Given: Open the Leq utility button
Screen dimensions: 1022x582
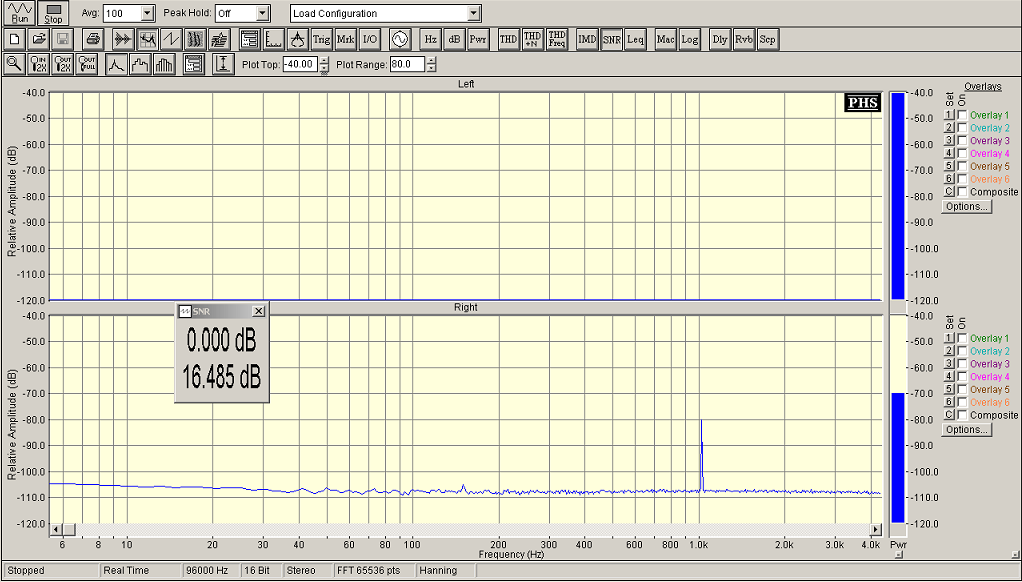Looking at the screenshot, I should pos(635,39).
